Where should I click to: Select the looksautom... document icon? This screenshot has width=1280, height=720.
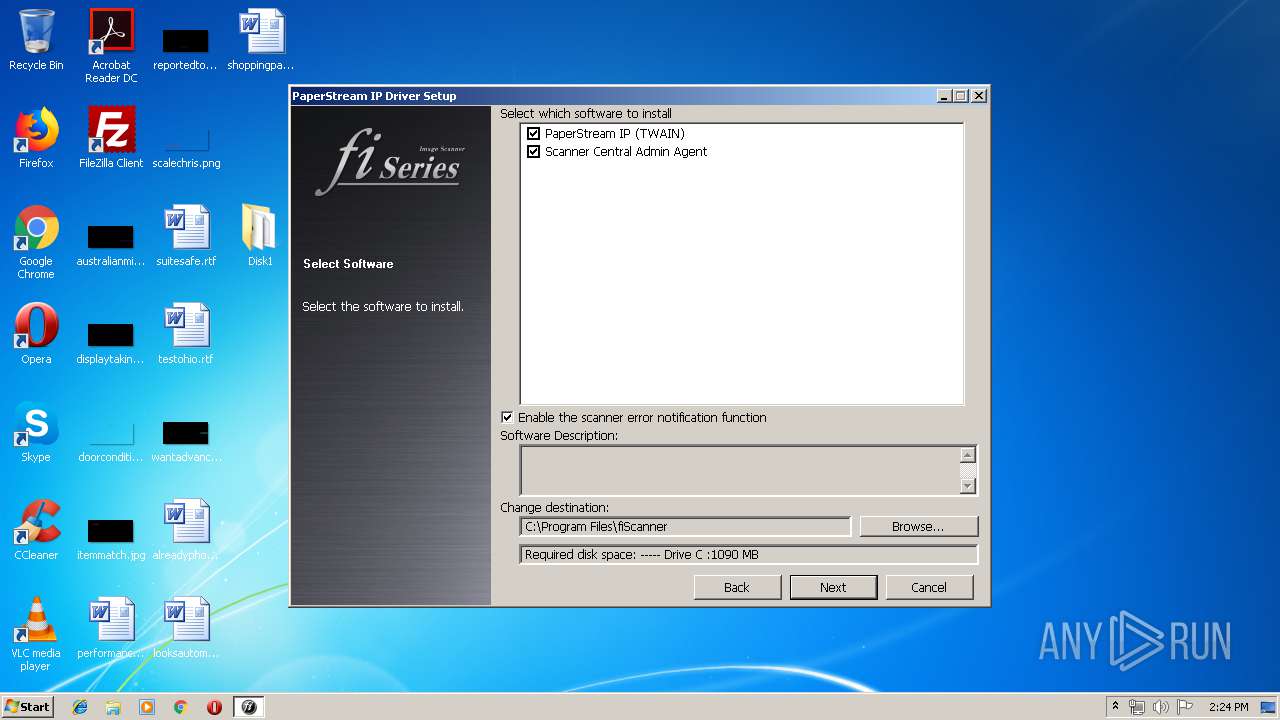point(186,628)
